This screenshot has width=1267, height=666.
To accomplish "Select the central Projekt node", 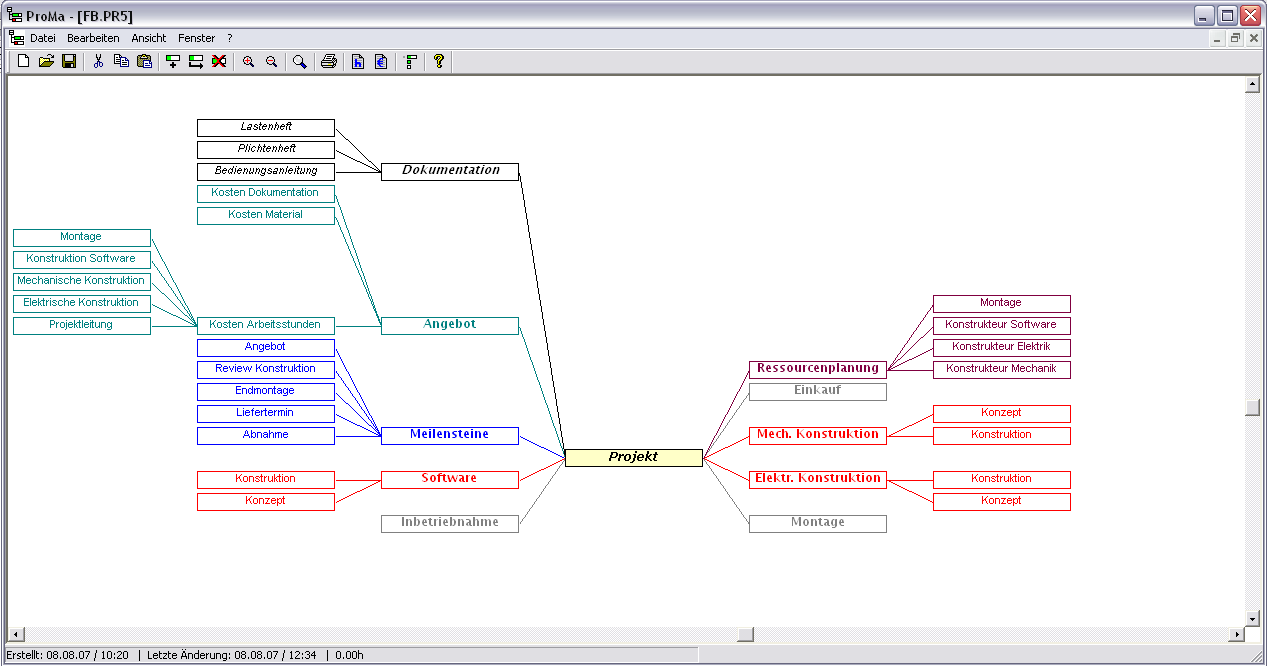I will coord(634,458).
